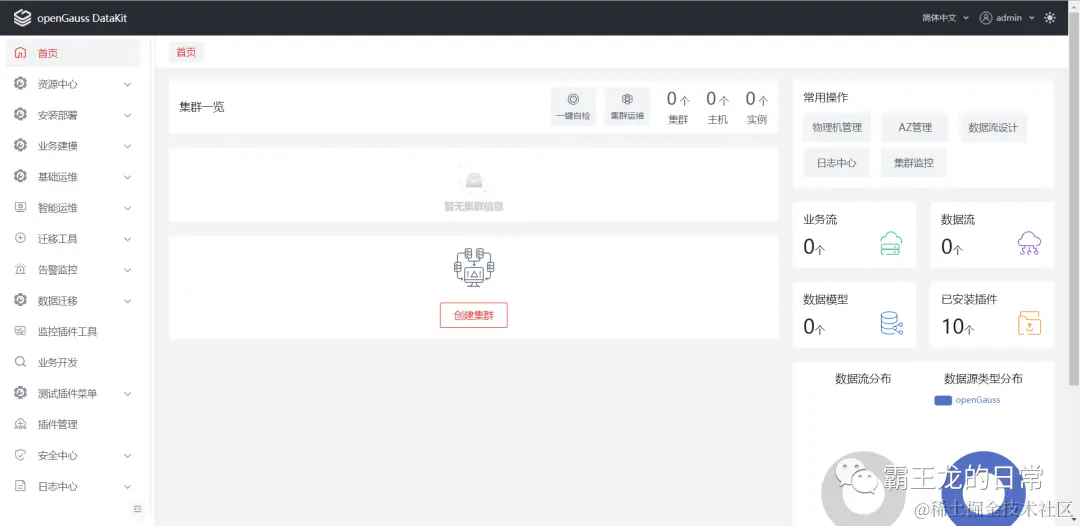Screen dimensions: 1080x526
Task: Toggle the openGauss legend color swatch
Action: tap(943, 400)
